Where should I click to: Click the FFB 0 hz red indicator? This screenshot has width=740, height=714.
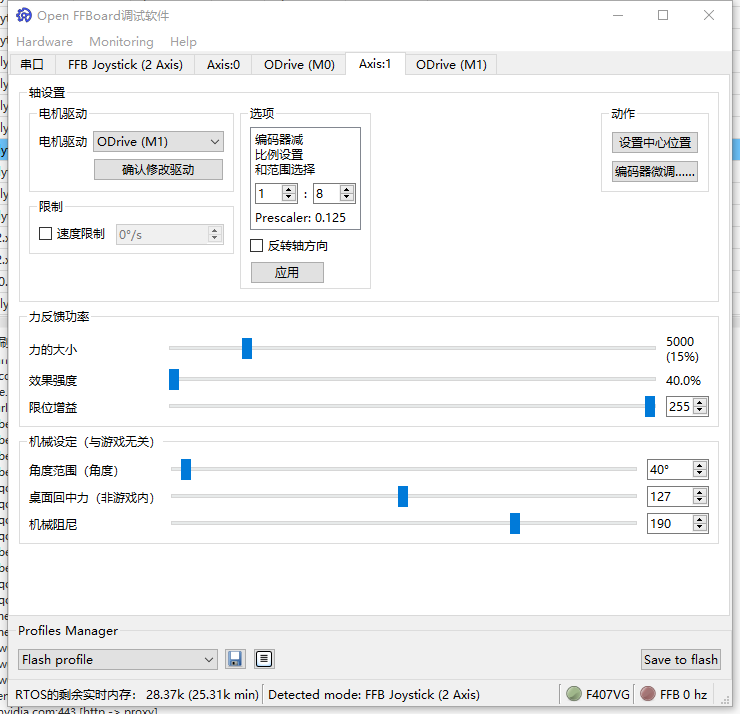pyautogui.click(x=648, y=694)
